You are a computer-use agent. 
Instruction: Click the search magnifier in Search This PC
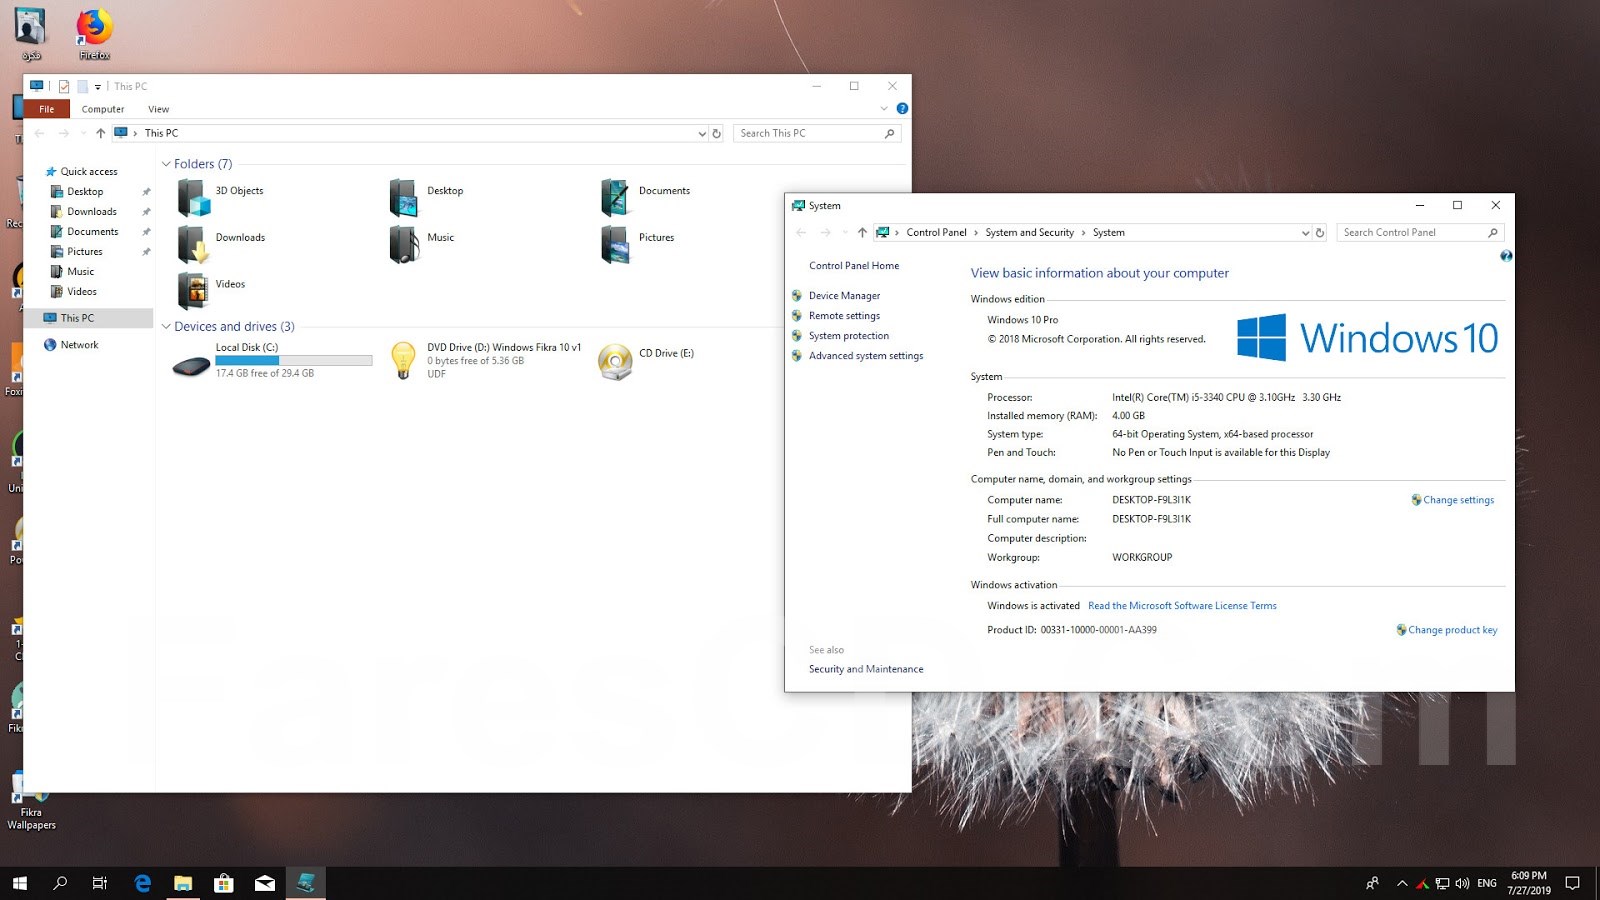(889, 133)
